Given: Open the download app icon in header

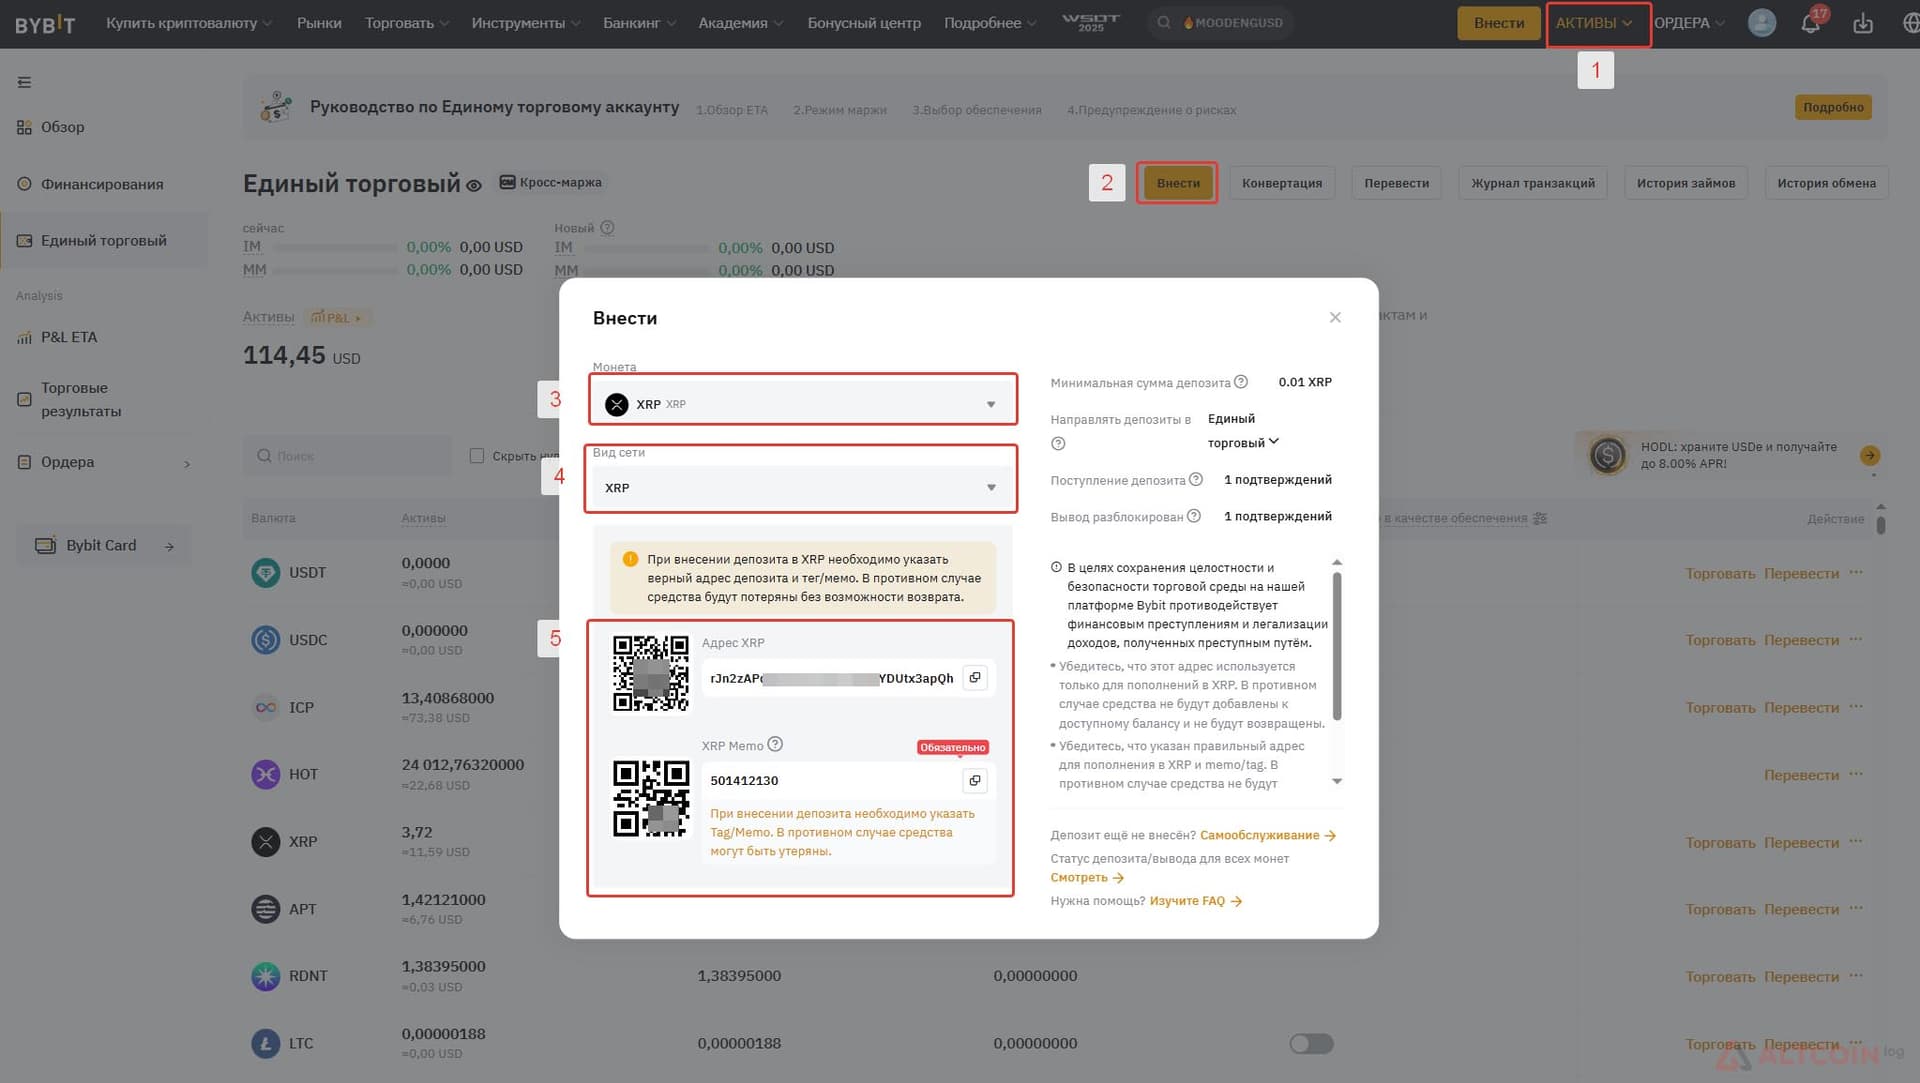Looking at the screenshot, I should [x=1863, y=23].
